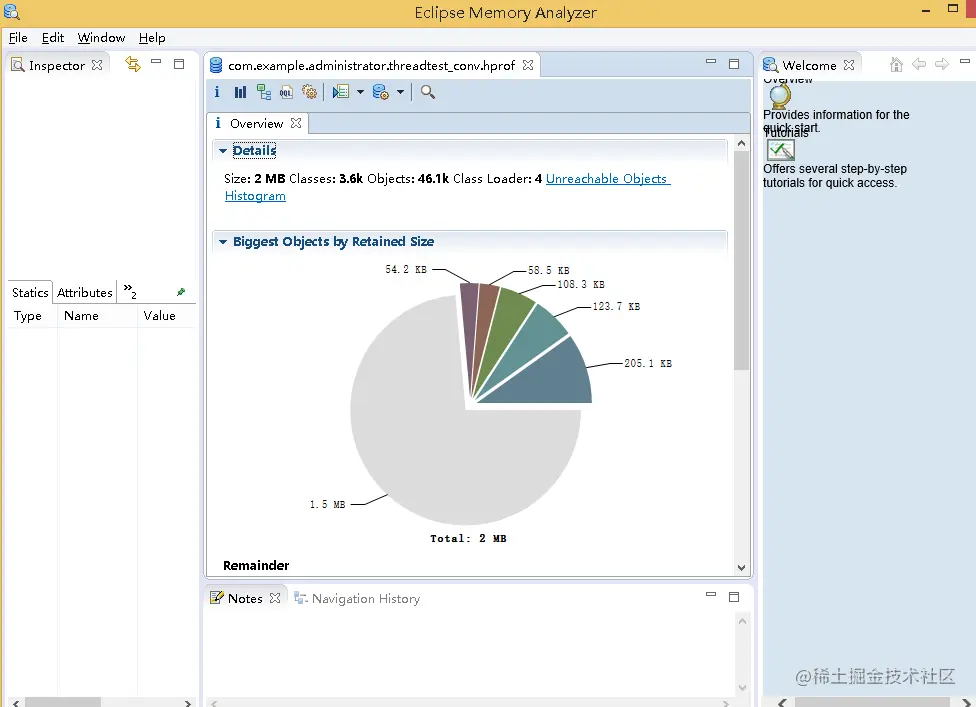Open dropdown next to Query Browser icon
This screenshot has width=976, height=707.
(400, 92)
